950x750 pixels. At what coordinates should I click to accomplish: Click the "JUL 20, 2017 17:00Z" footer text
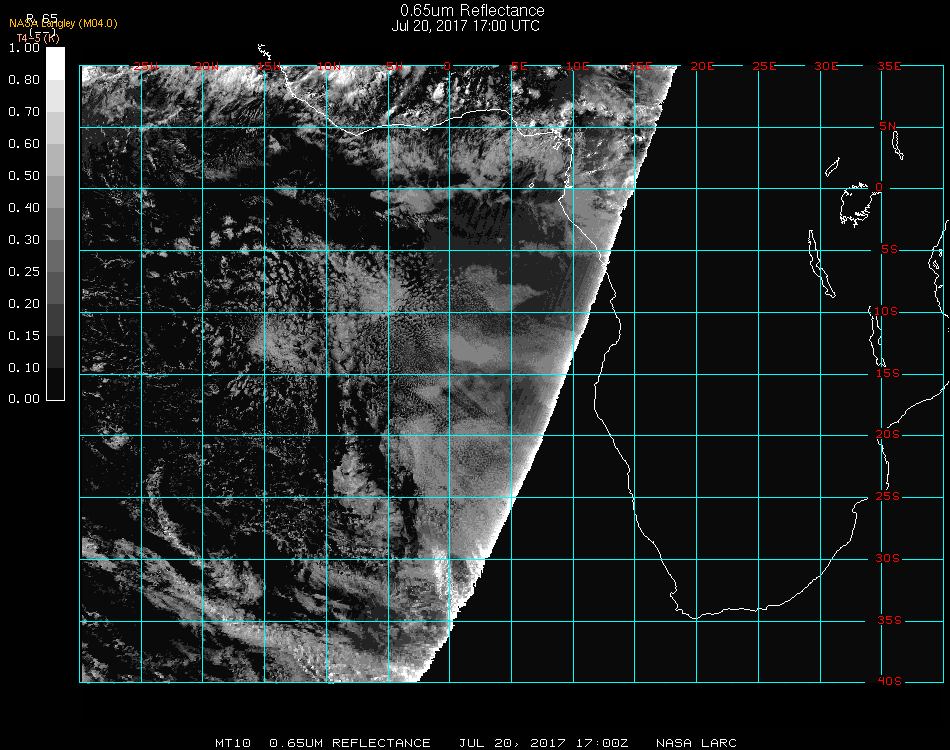543,743
